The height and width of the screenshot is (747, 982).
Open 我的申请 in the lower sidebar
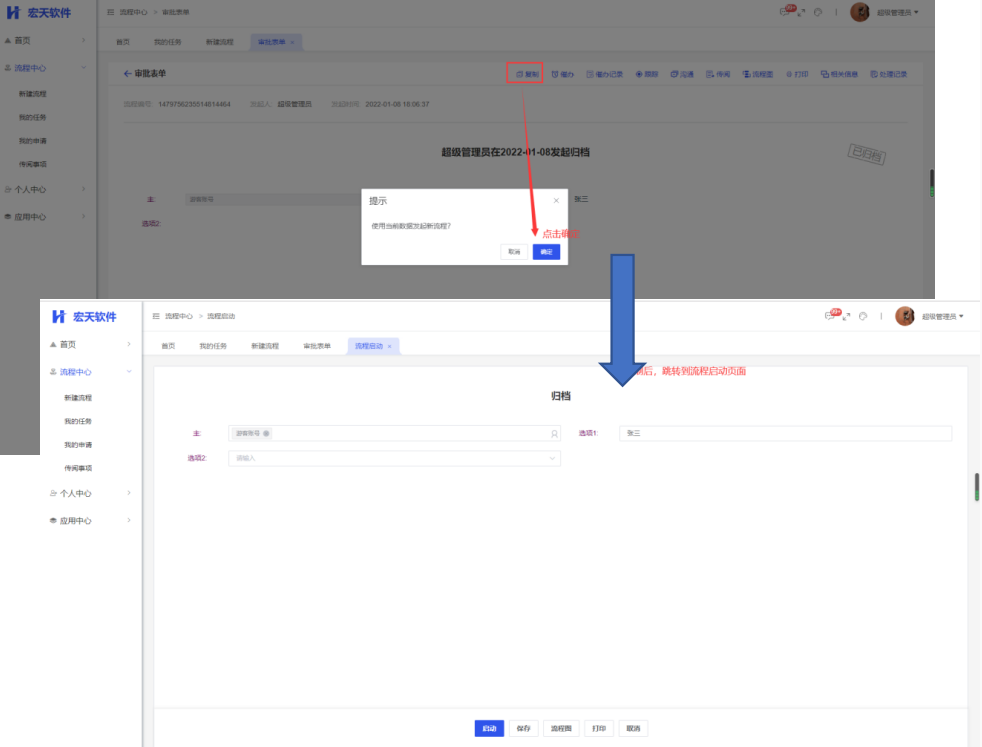78,445
